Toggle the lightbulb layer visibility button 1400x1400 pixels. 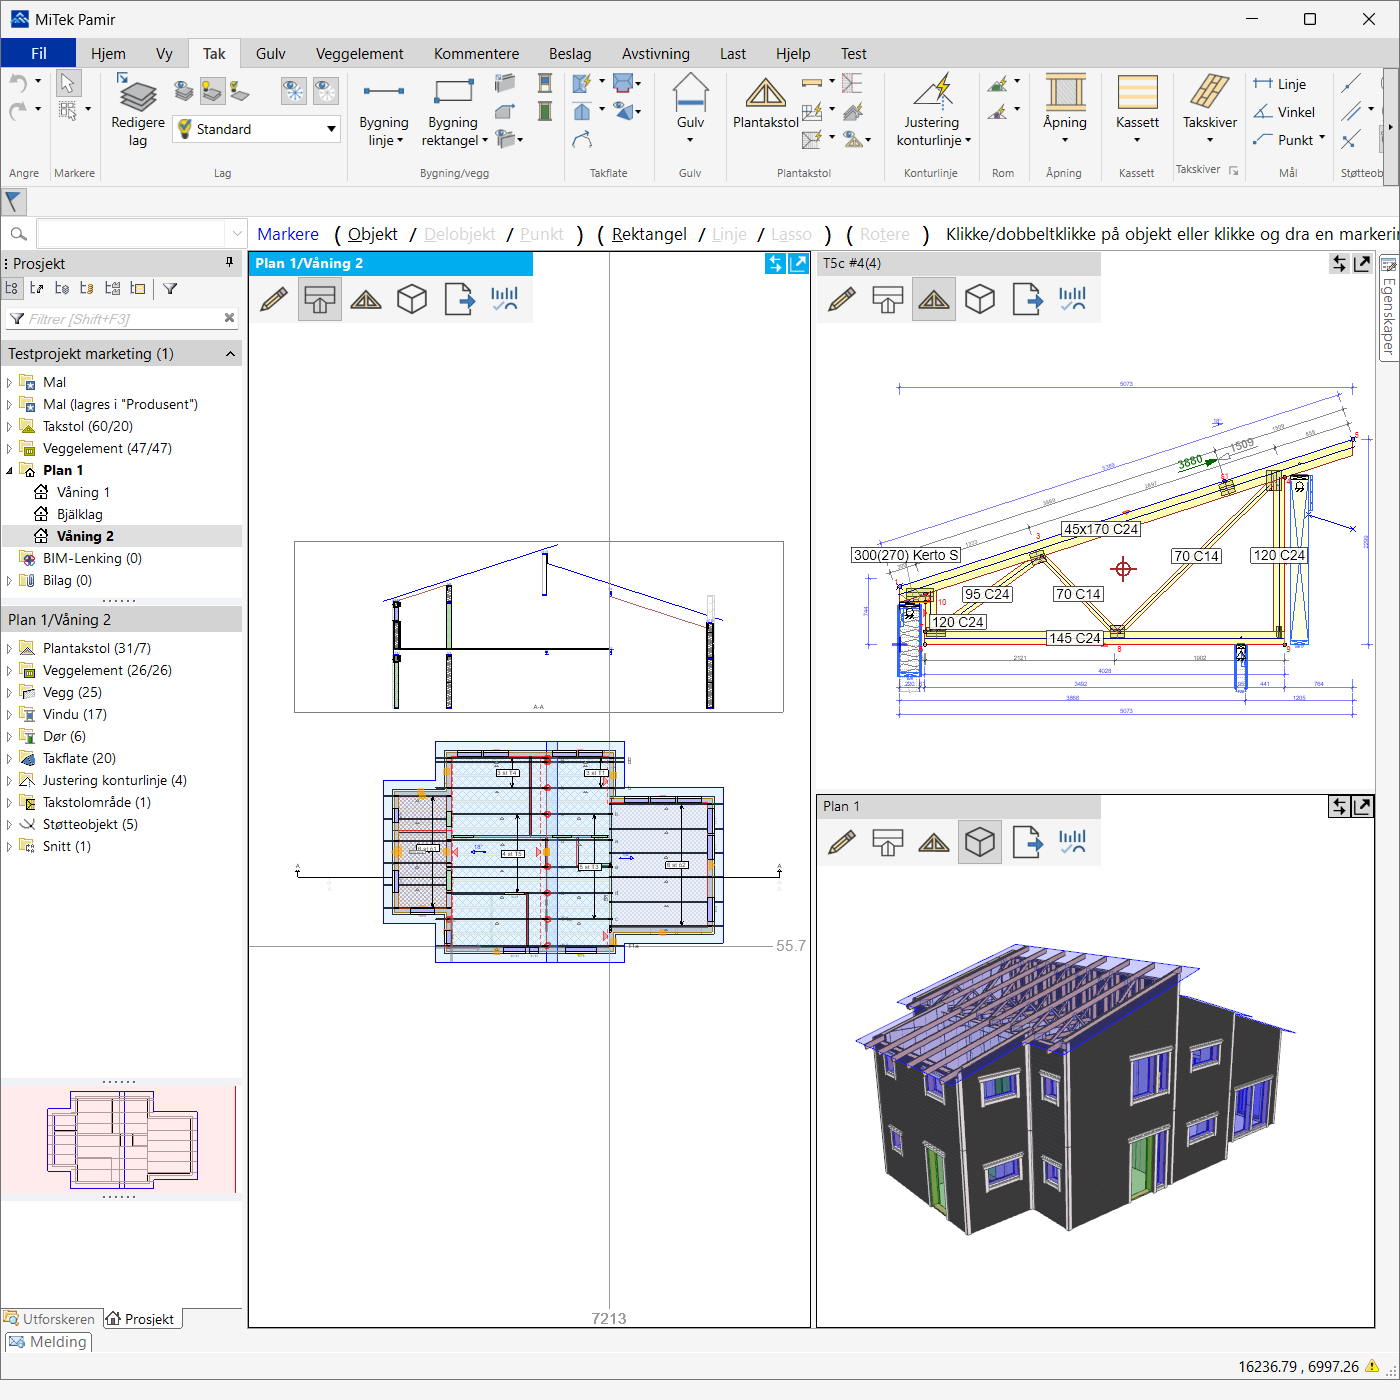click(x=212, y=92)
